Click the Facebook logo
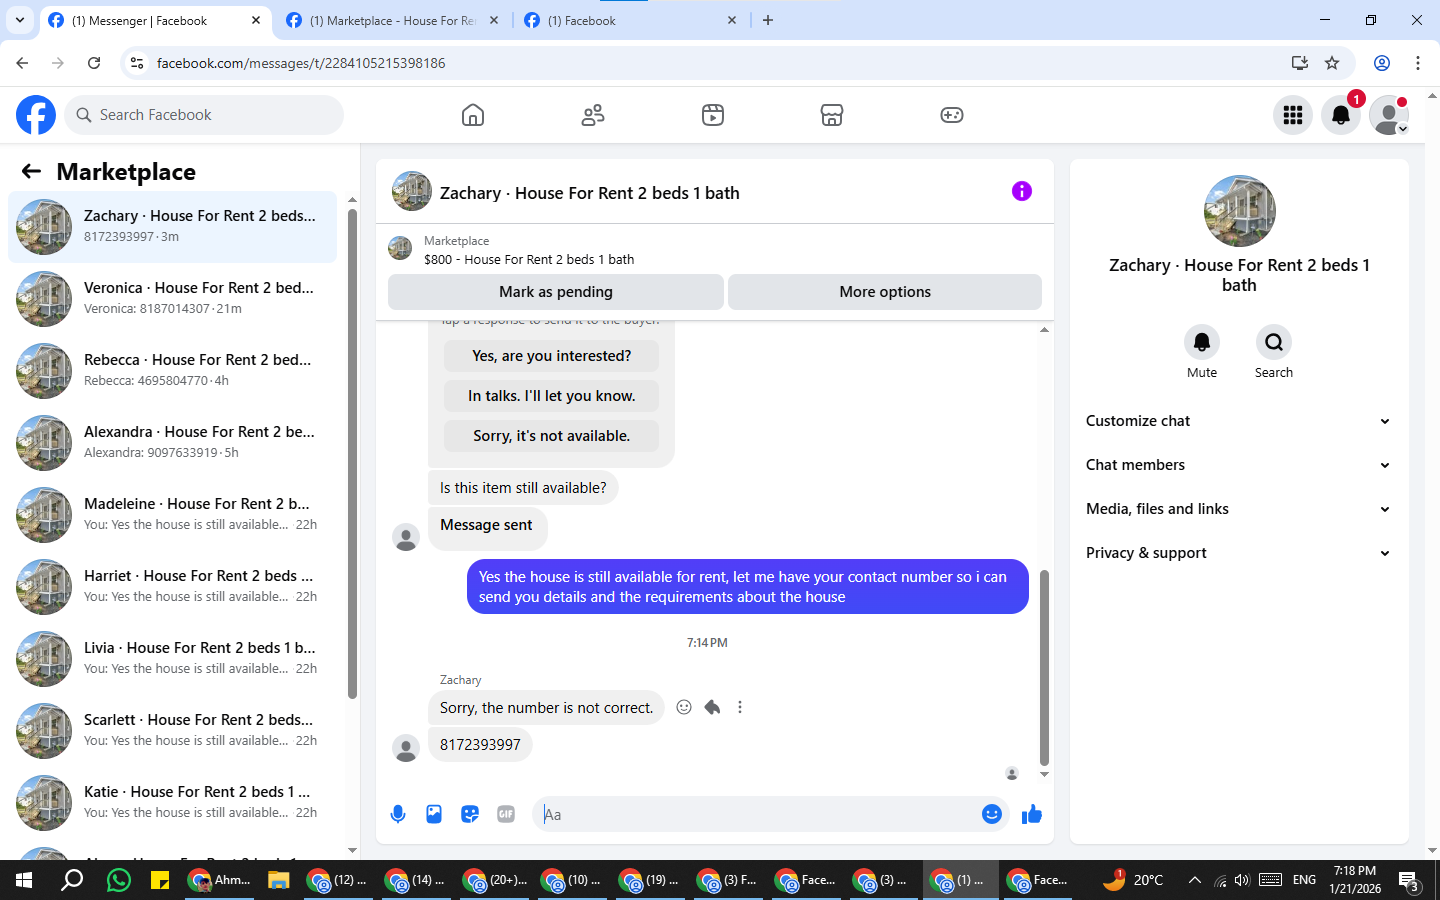This screenshot has width=1440, height=900. coord(36,115)
